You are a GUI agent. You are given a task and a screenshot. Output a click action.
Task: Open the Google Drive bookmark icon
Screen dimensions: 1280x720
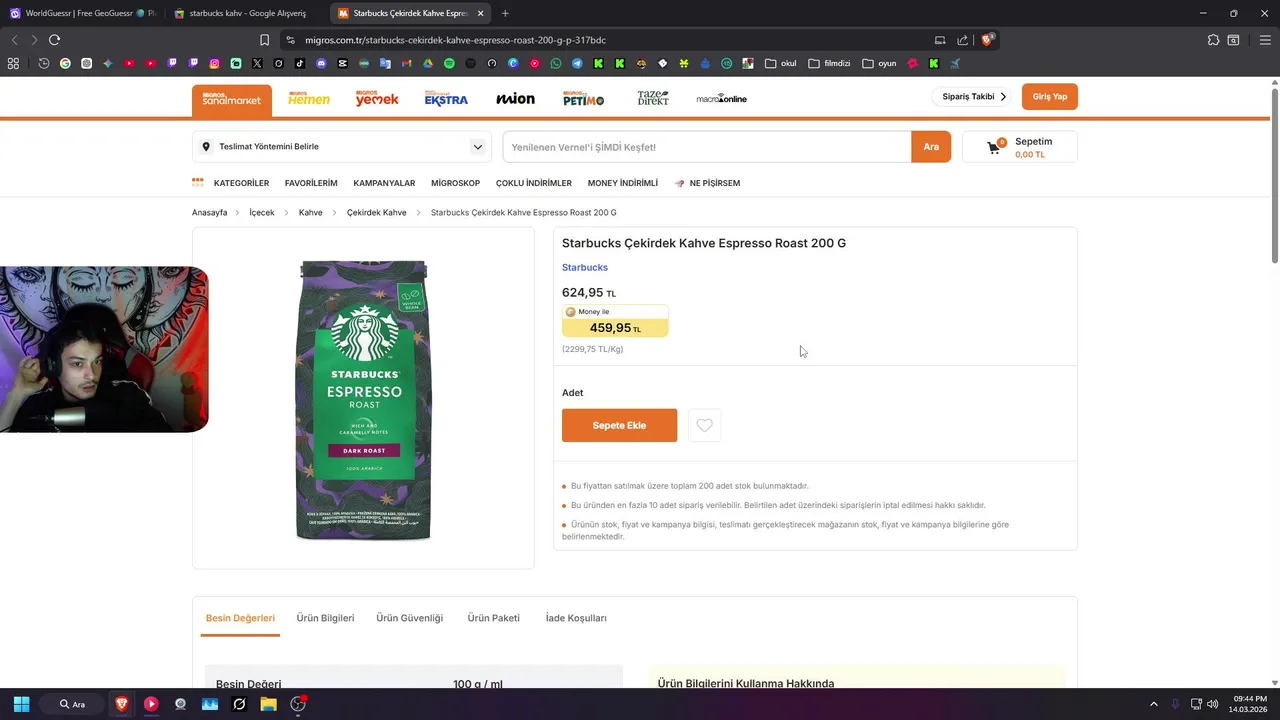(428, 63)
